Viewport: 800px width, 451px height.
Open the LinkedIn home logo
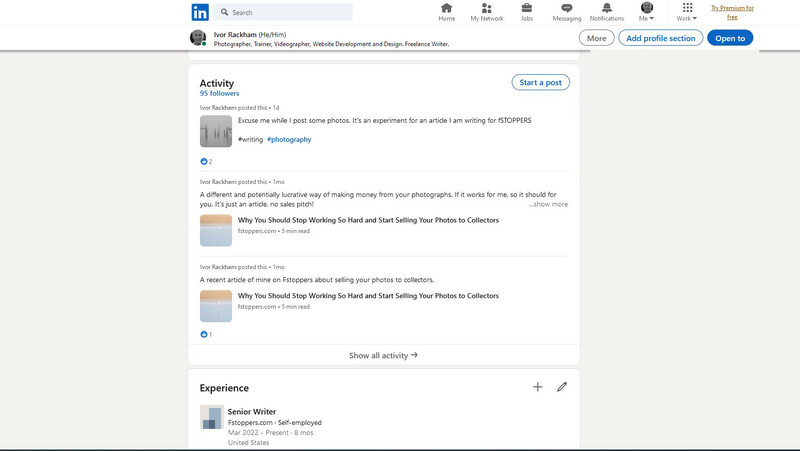pyautogui.click(x=200, y=12)
